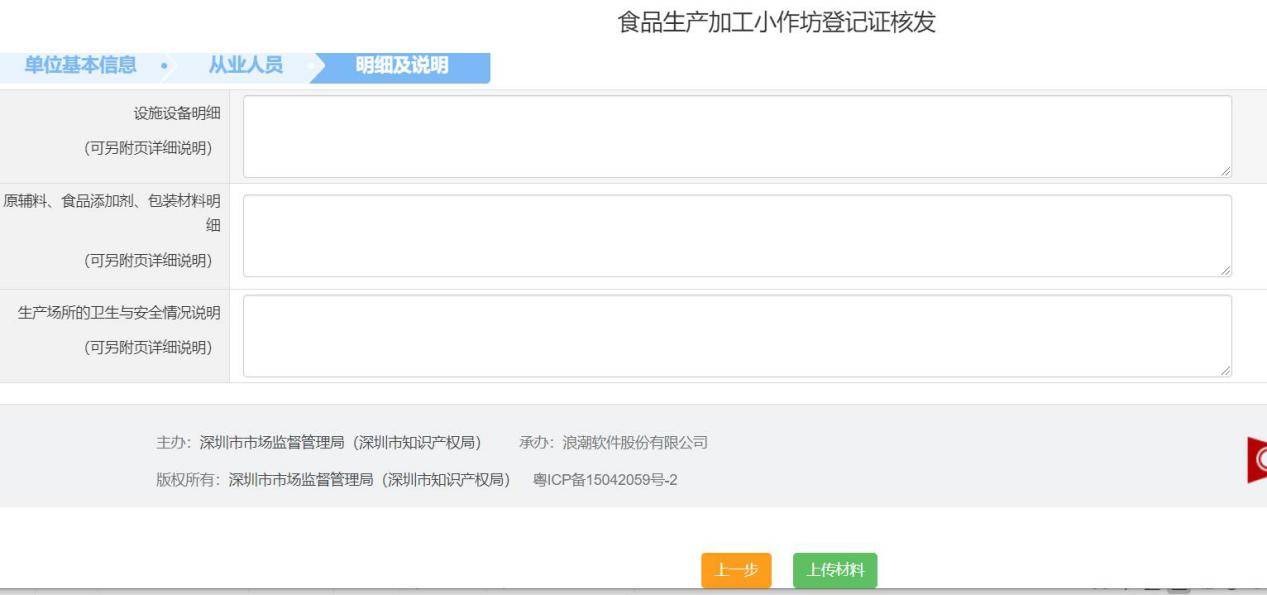Image resolution: width=1267 pixels, height=595 pixels.
Task: Click resize handle of 卫生与安全情况说明 text box
Action: tap(1225, 371)
